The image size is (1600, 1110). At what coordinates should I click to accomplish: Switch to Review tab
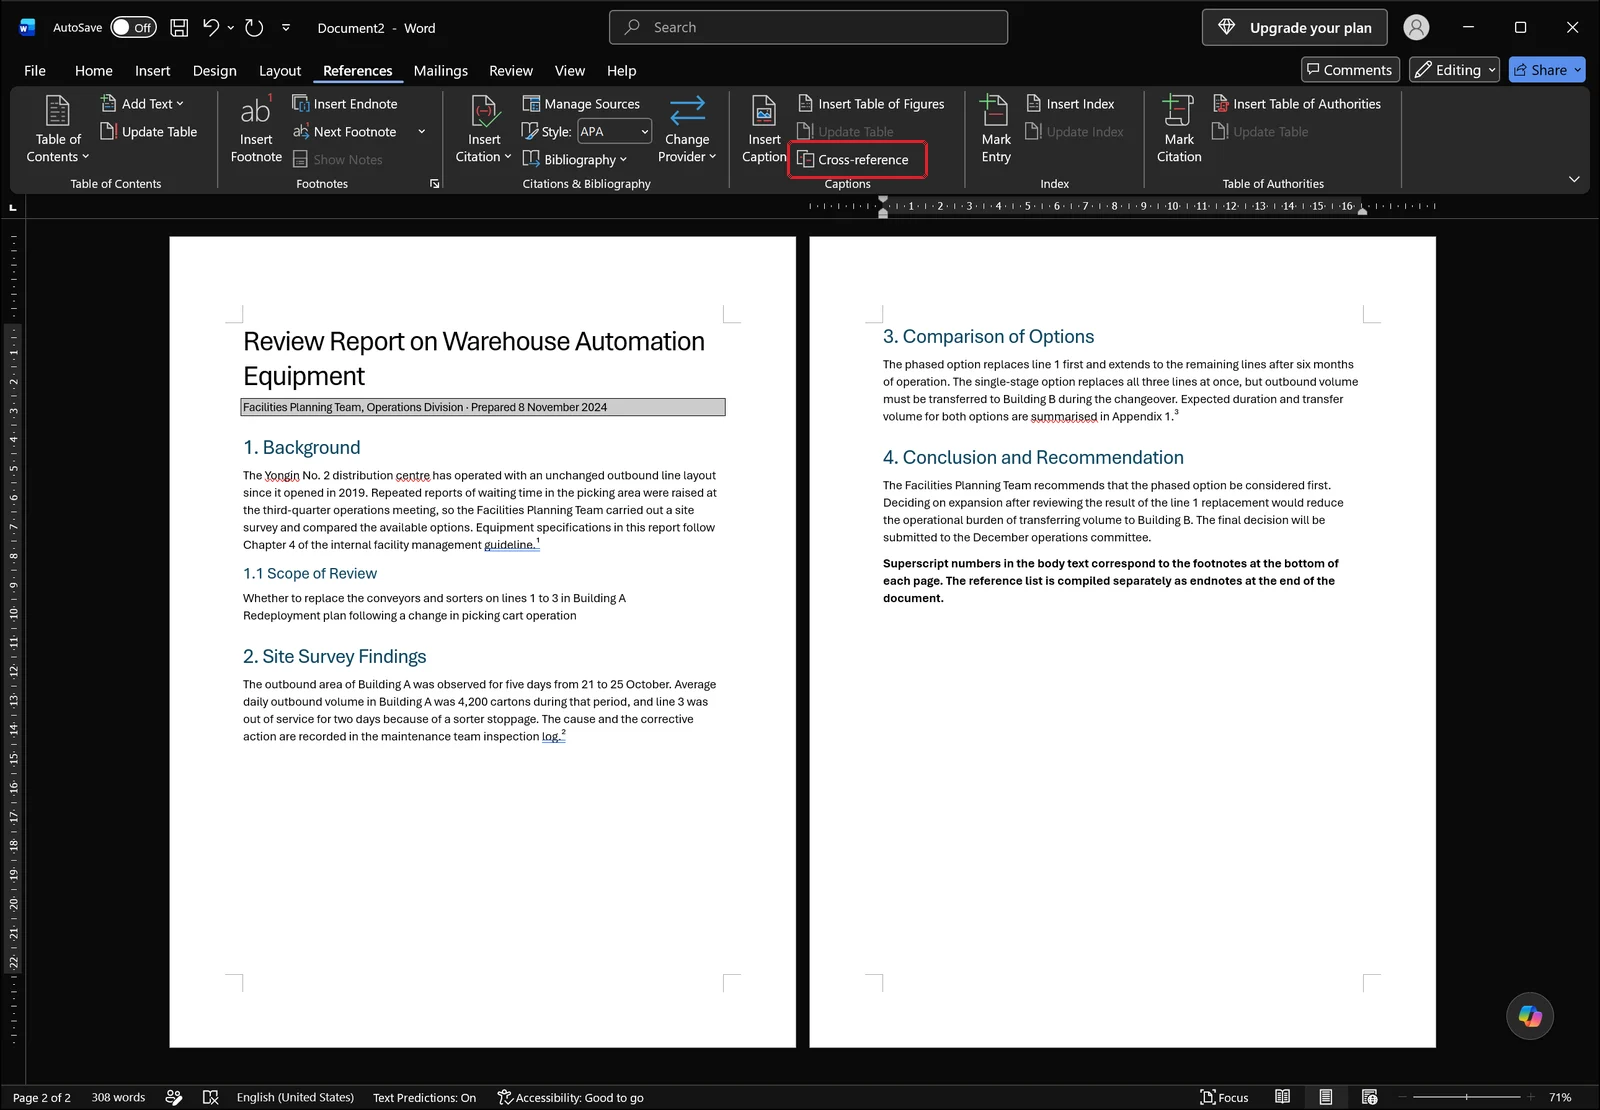click(511, 70)
